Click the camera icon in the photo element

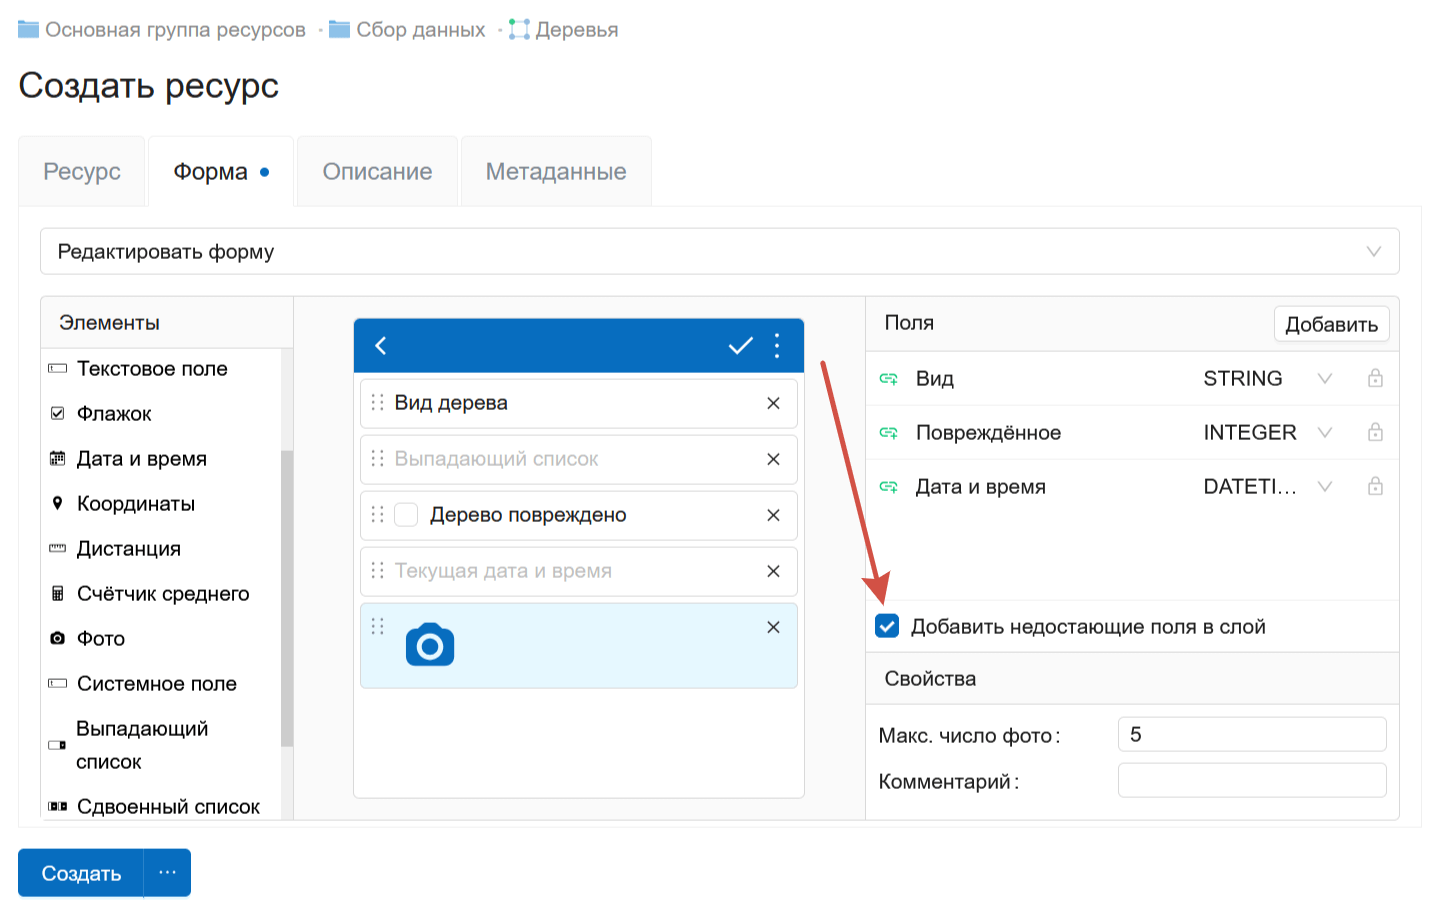click(430, 646)
